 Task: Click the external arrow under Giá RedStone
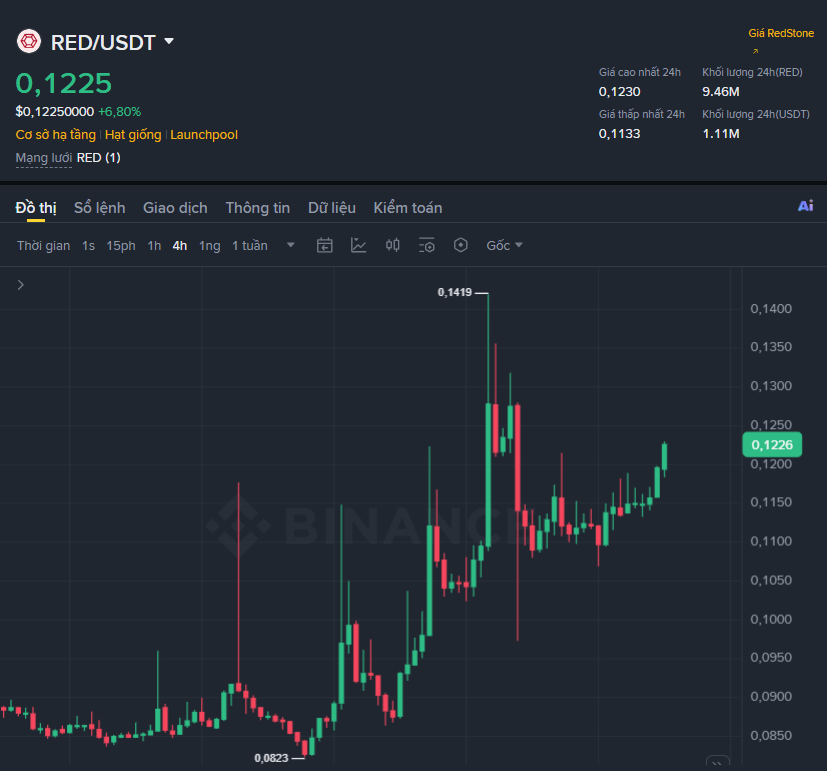pyautogui.click(x=755, y=51)
